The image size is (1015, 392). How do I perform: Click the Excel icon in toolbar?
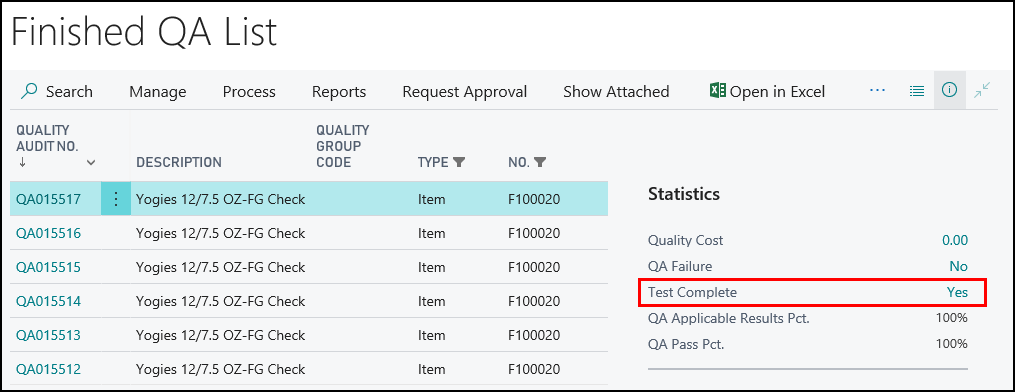click(x=717, y=91)
